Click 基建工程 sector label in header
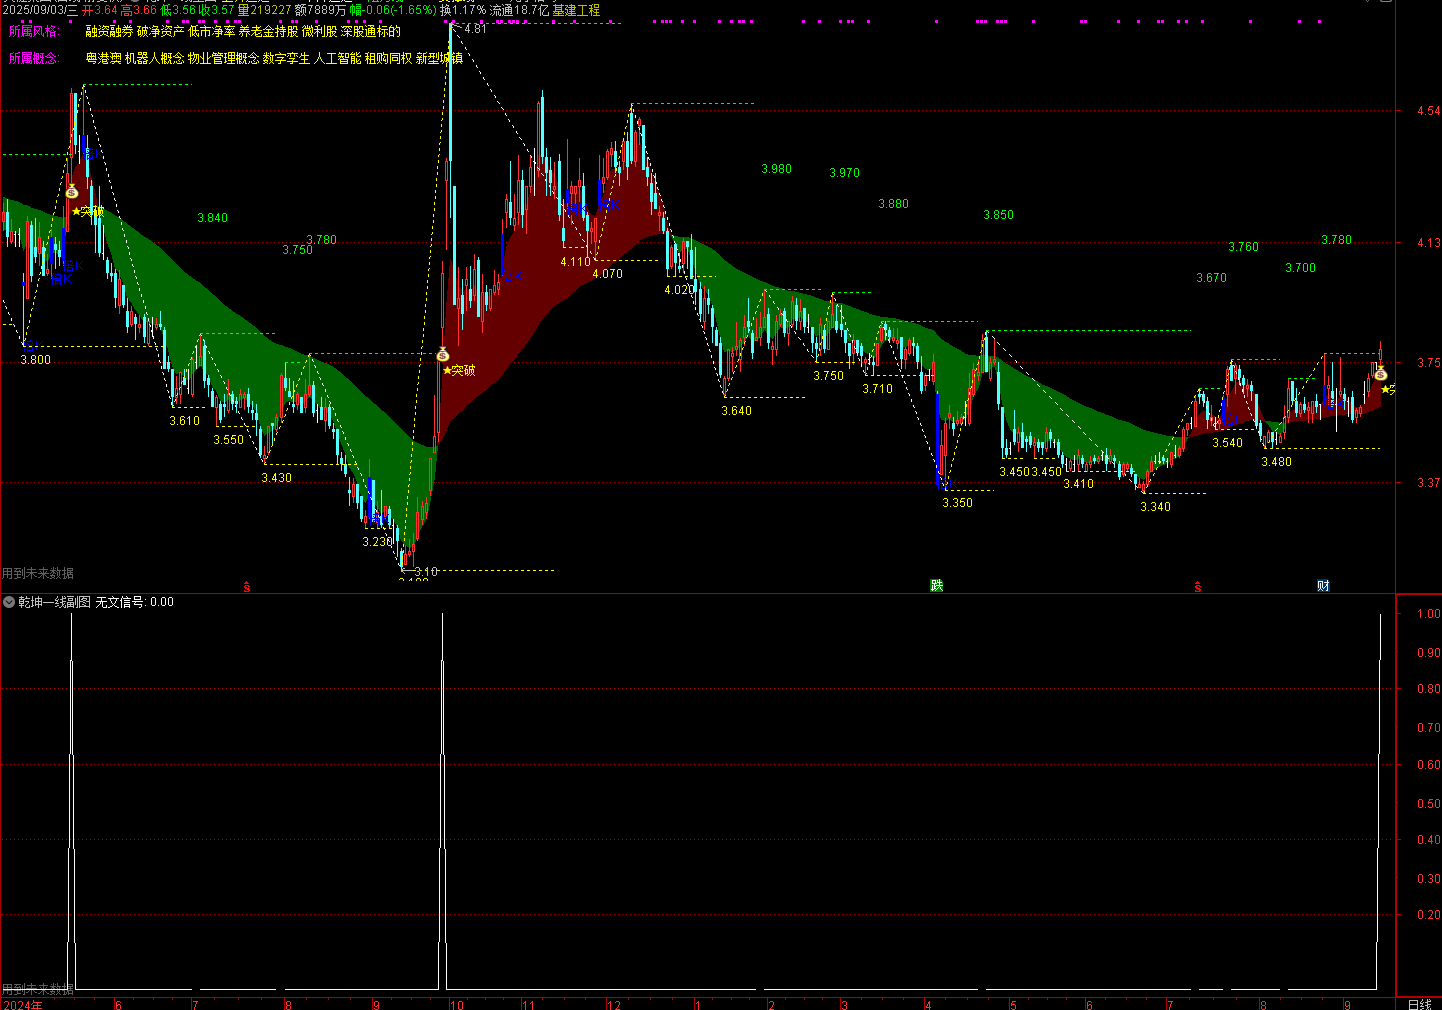 [x=577, y=10]
